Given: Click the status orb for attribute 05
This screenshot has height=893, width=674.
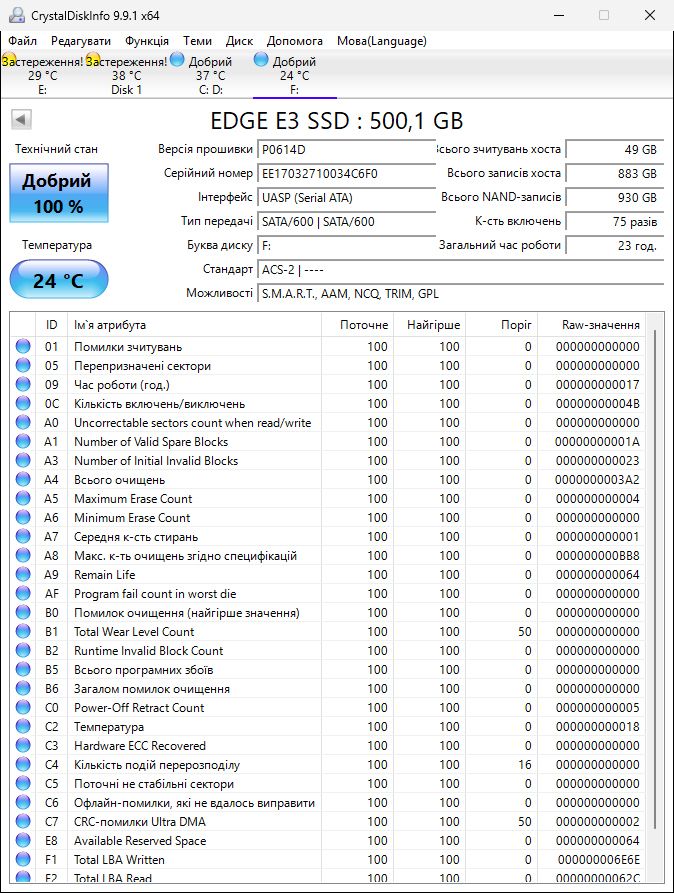Looking at the screenshot, I should coord(23,365).
